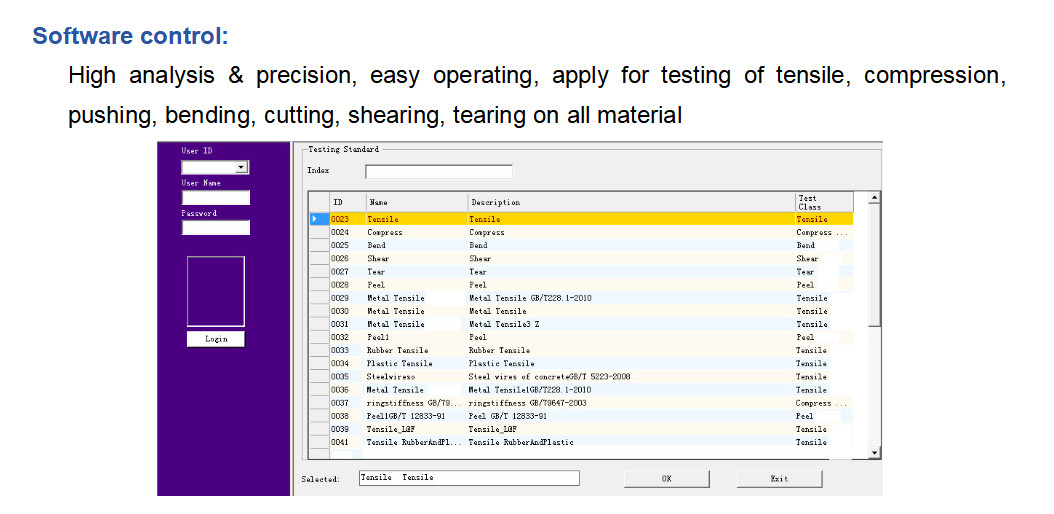The image size is (1054, 514).
Task: Click the row selector beside 0024
Action: [319, 232]
